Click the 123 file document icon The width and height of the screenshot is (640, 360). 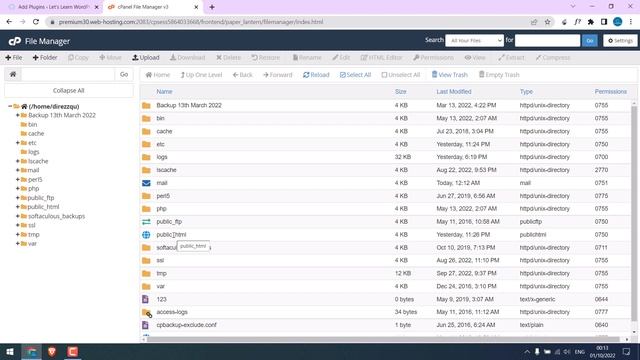click(x=145, y=299)
